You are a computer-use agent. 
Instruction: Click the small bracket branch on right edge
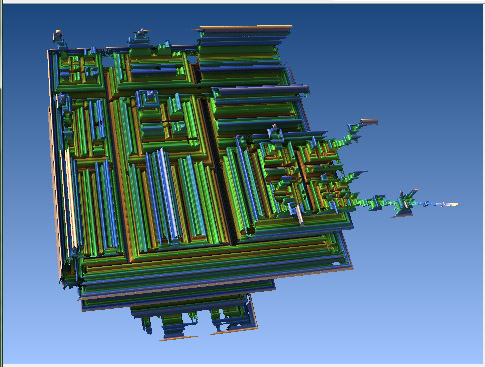click(x=356, y=176)
